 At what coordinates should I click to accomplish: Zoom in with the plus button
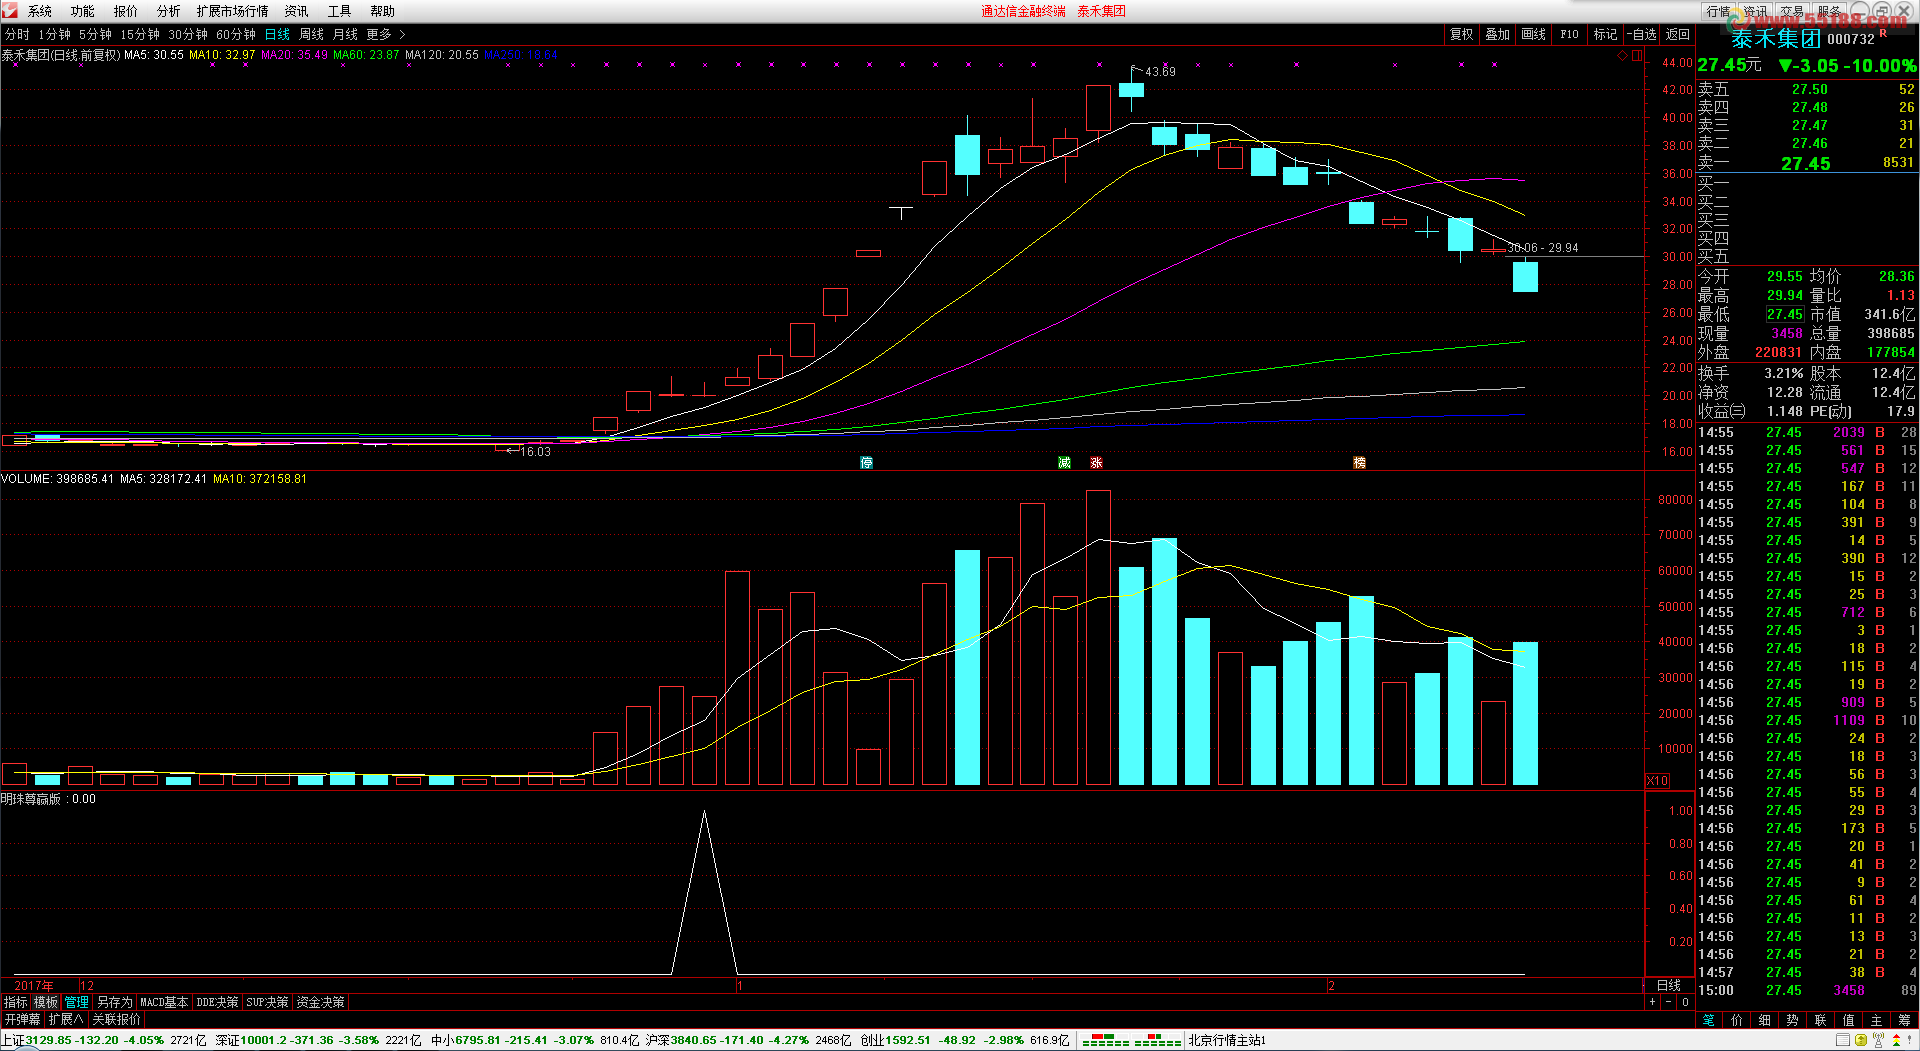point(1653,1002)
